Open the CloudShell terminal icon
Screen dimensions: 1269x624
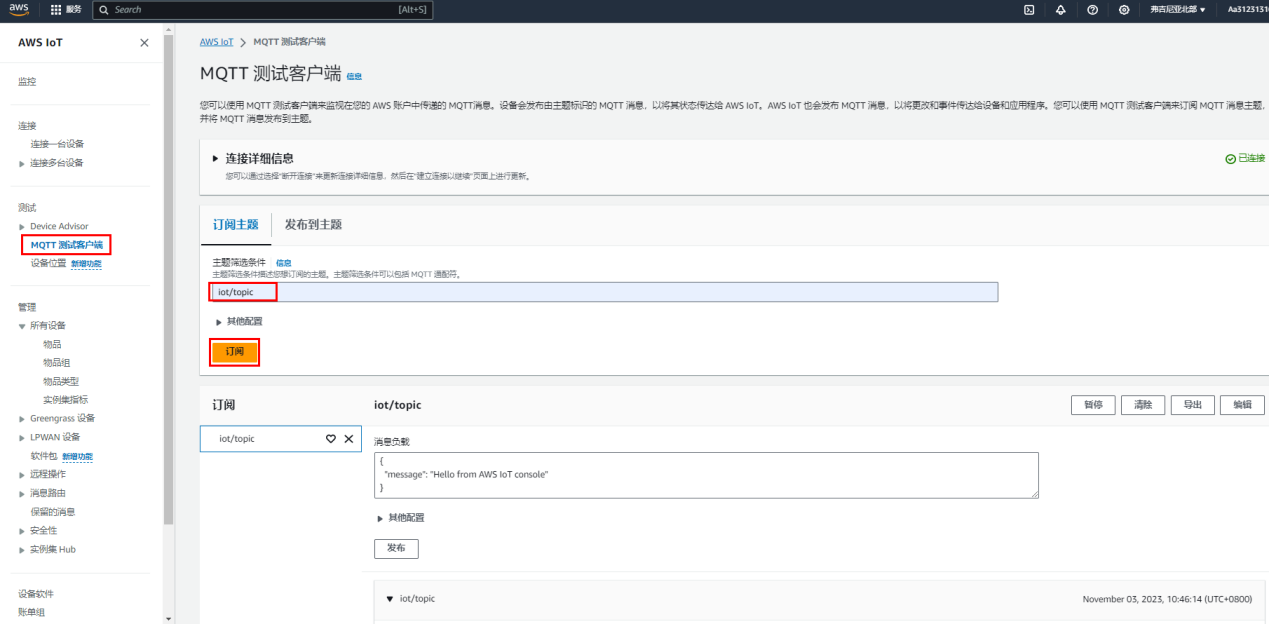point(1029,9)
